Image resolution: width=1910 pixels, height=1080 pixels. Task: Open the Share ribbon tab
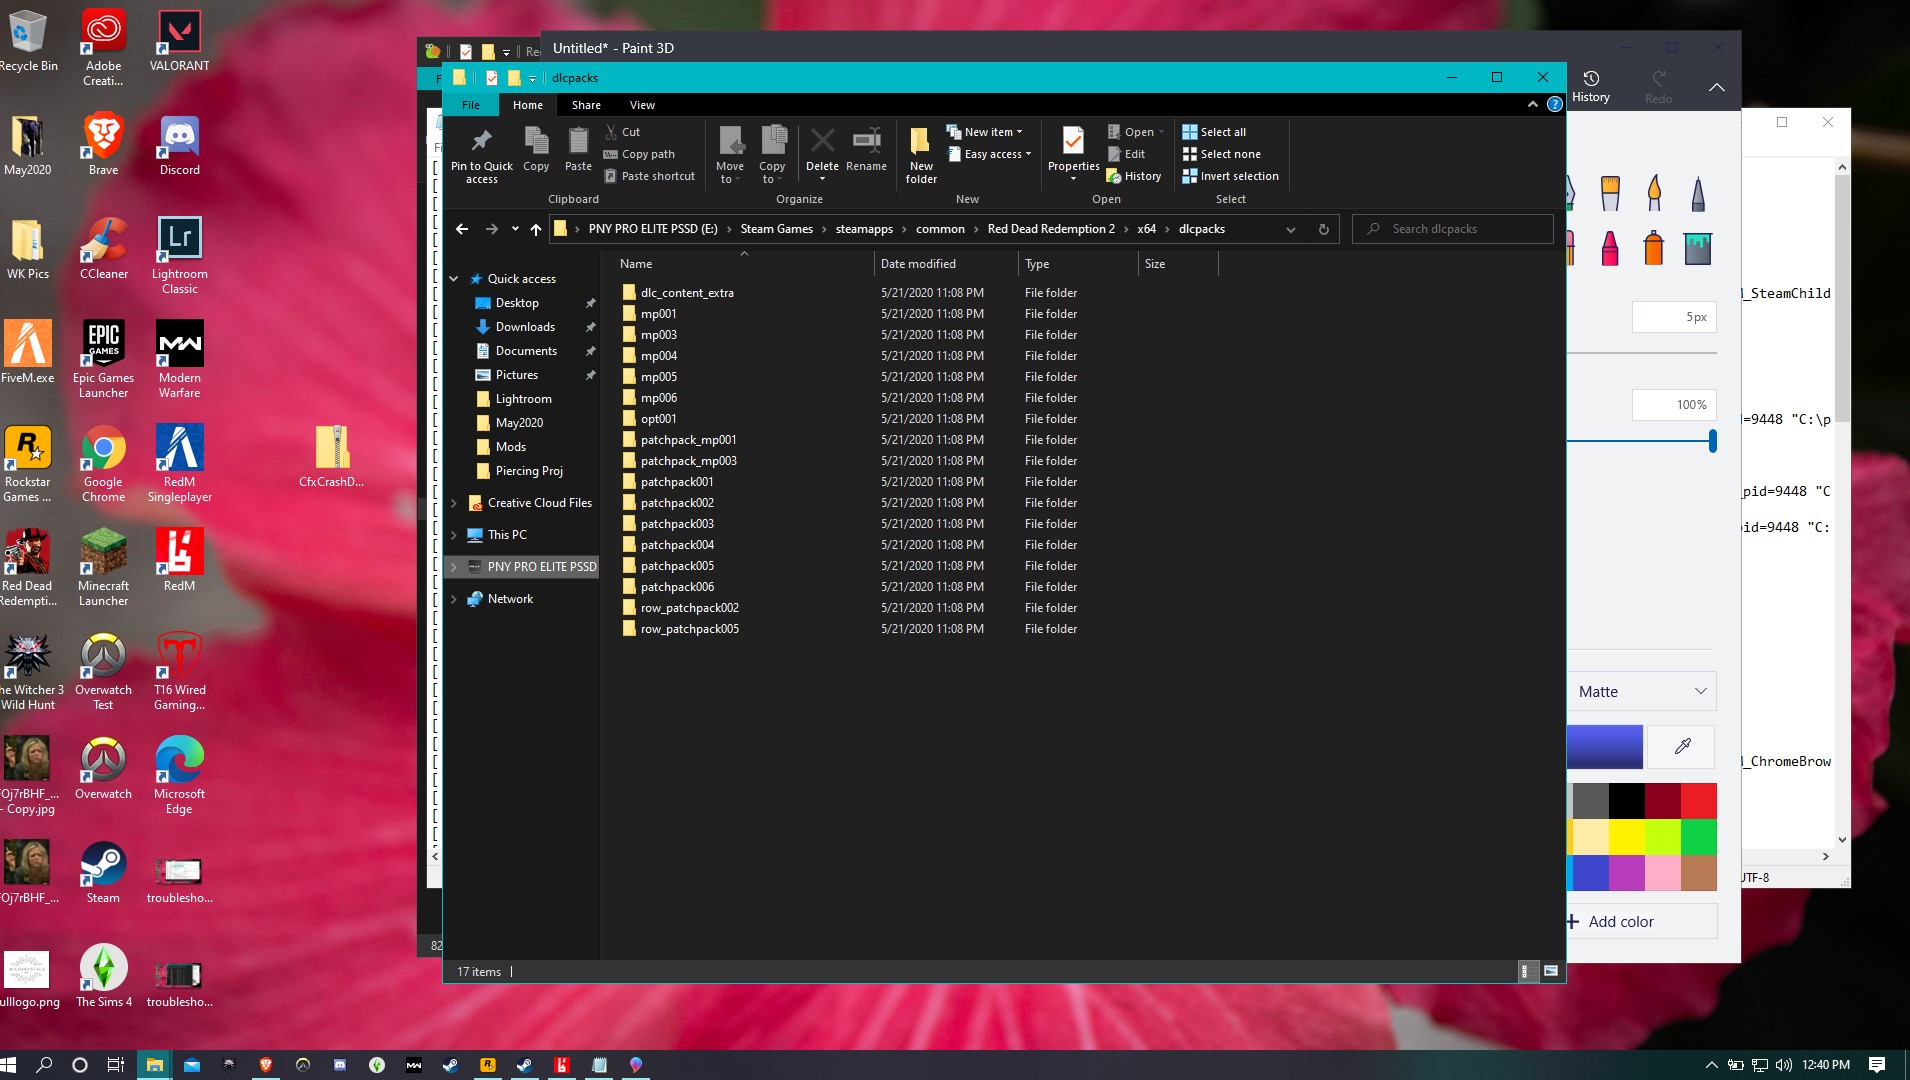(586, 105)
